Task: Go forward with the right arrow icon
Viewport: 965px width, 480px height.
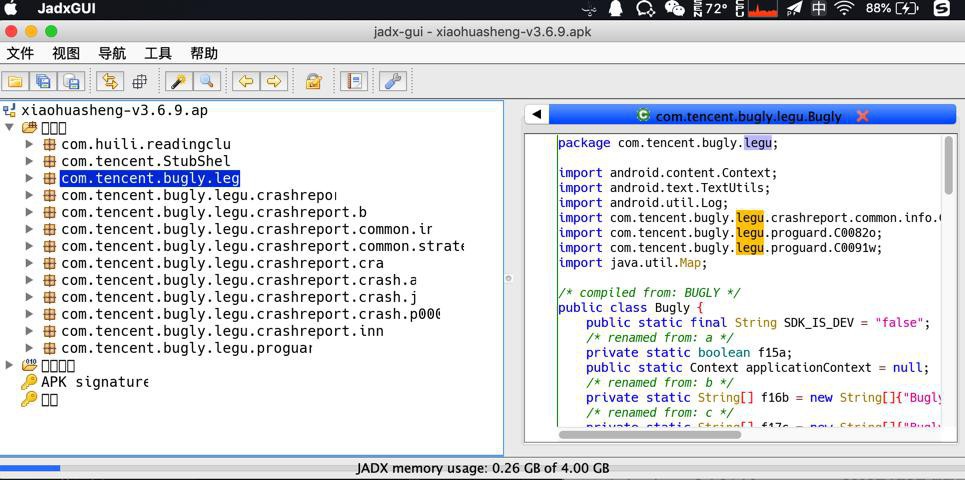Action: tap(274, 81)
